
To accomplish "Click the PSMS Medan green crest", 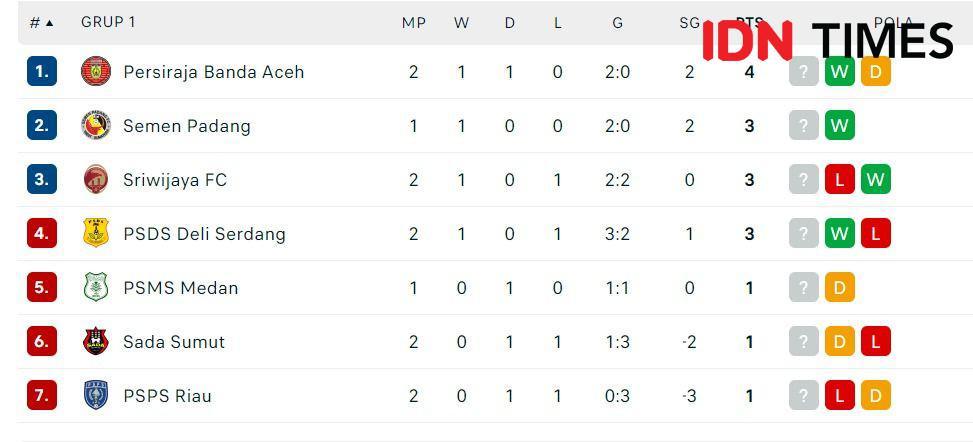I will point(96,287).
